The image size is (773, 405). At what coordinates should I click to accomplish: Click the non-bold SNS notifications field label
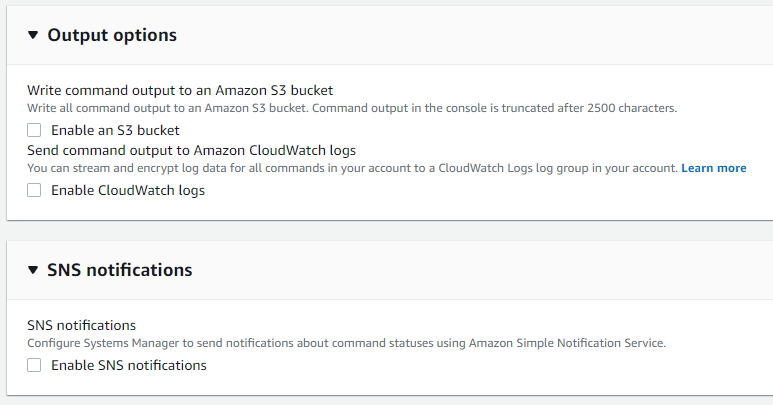(x=81, y=325)
